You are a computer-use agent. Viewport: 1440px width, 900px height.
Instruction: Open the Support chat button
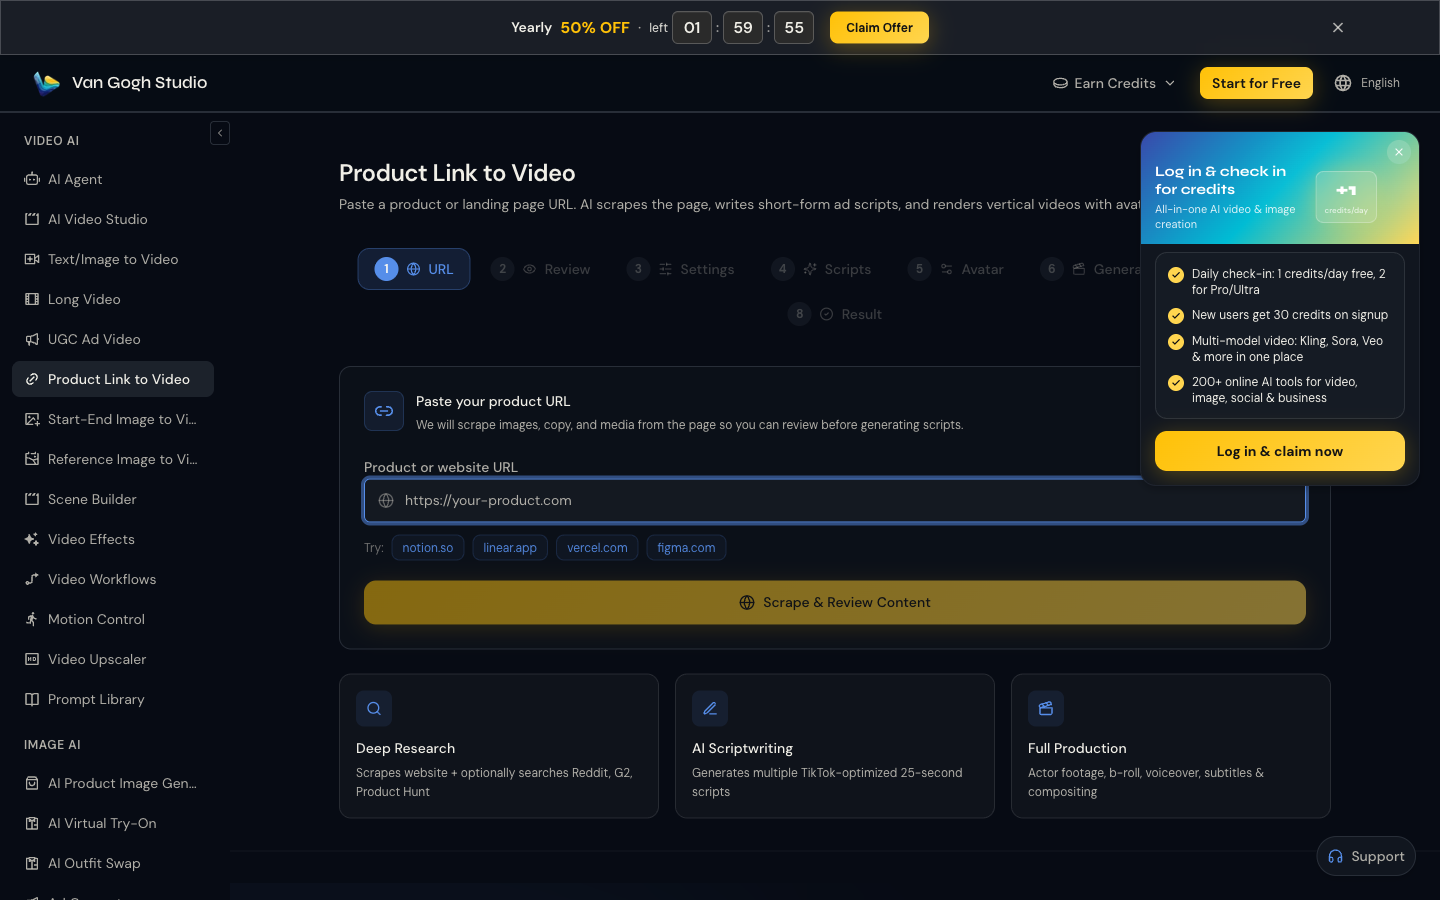[x=1366, y=856]
